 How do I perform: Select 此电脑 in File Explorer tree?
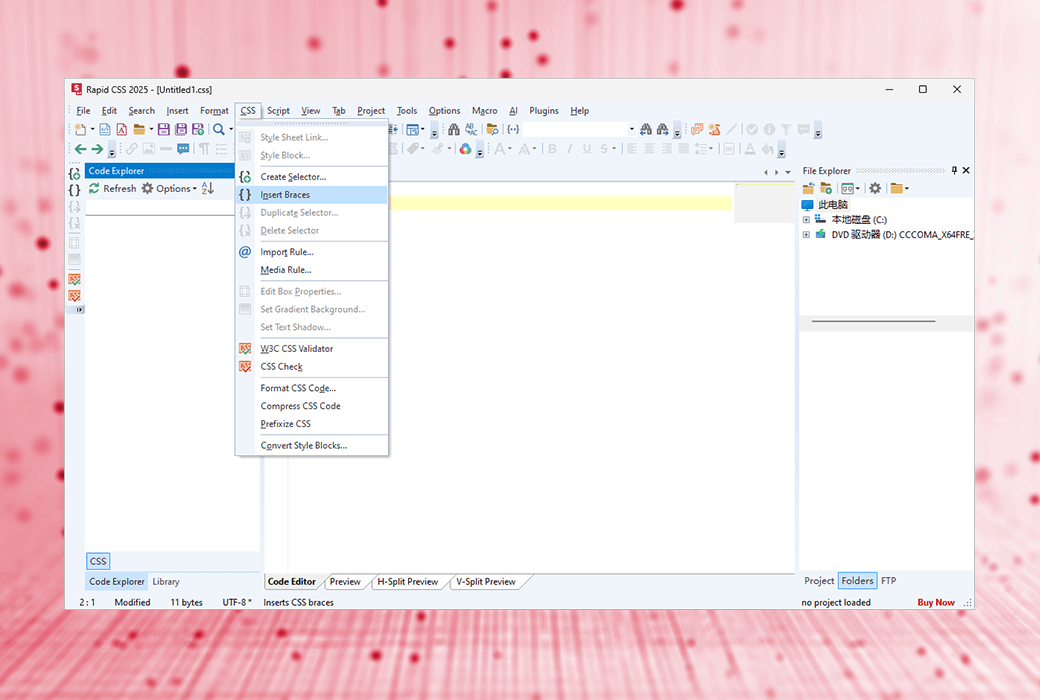tap(833, 204)
